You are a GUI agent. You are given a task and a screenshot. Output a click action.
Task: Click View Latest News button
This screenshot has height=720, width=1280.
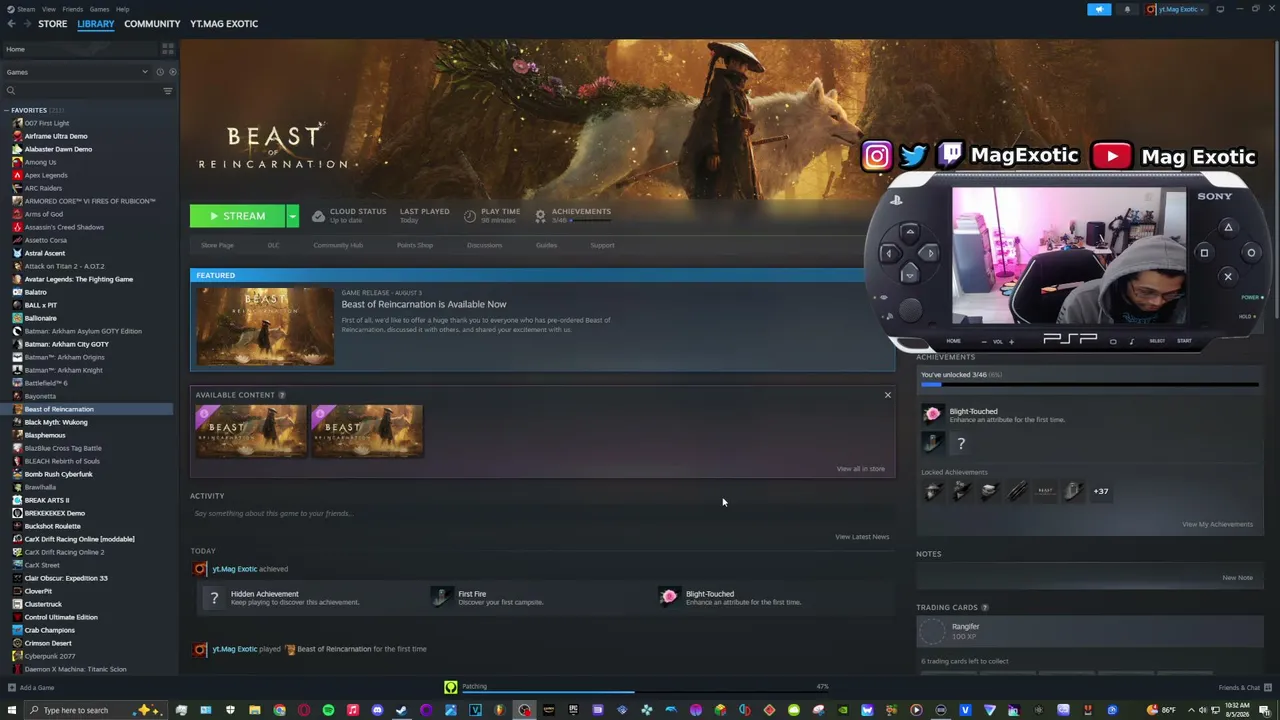point(862,537)
